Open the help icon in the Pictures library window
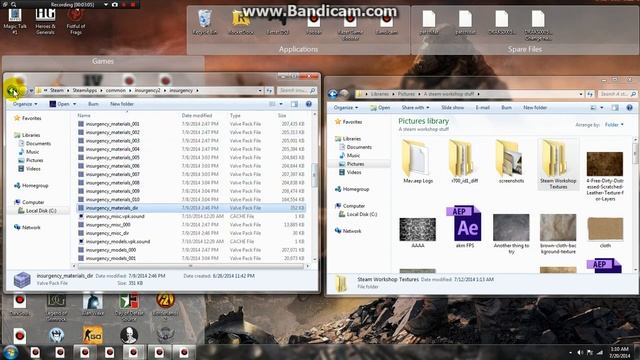Viewport: 640px width, 360px height. coord(629,108)
